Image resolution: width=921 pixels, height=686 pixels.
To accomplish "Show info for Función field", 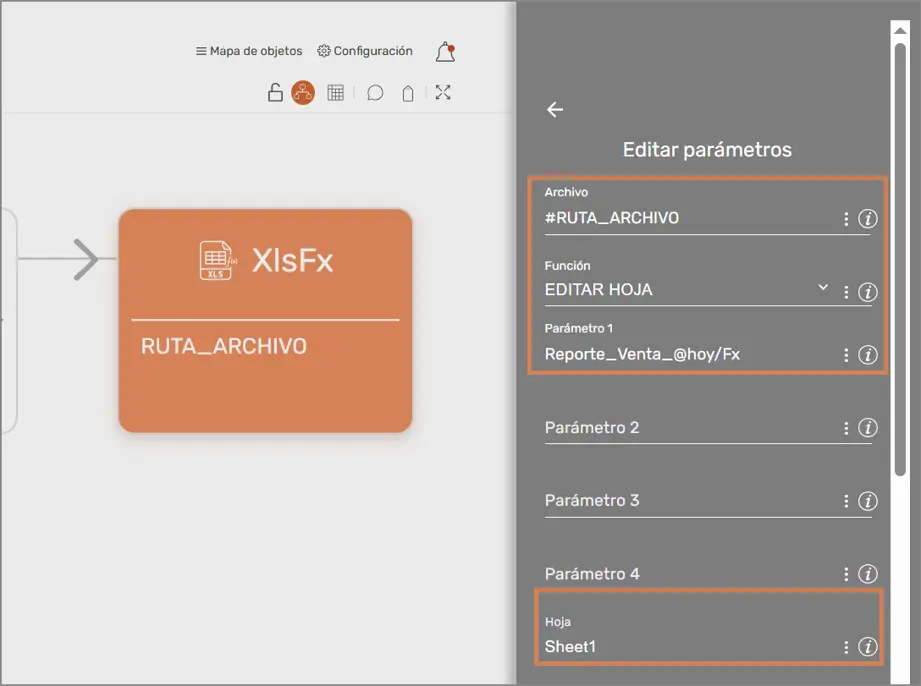I will pos(868,292).
